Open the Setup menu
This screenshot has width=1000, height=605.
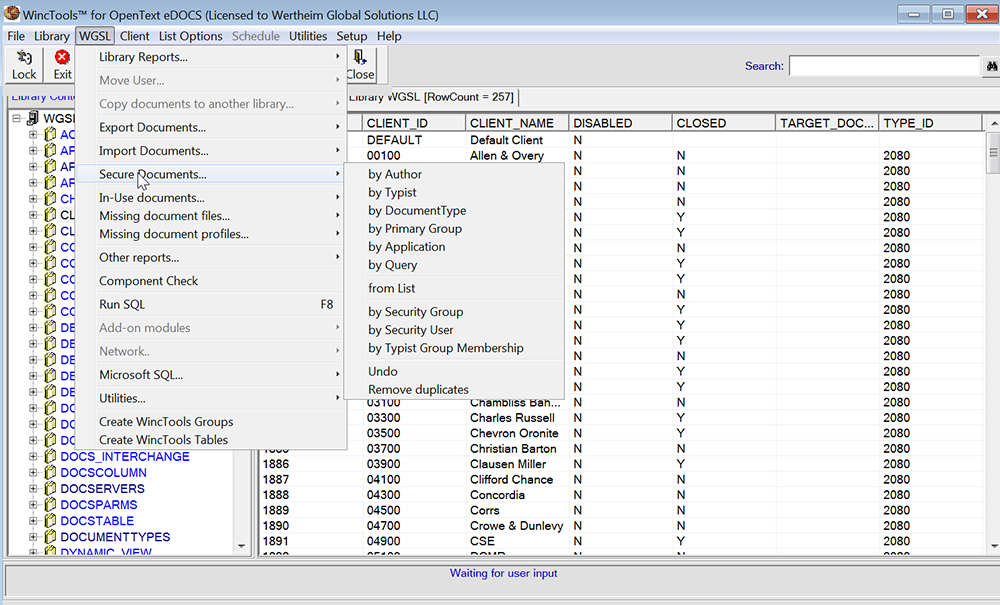pos(351,36)
